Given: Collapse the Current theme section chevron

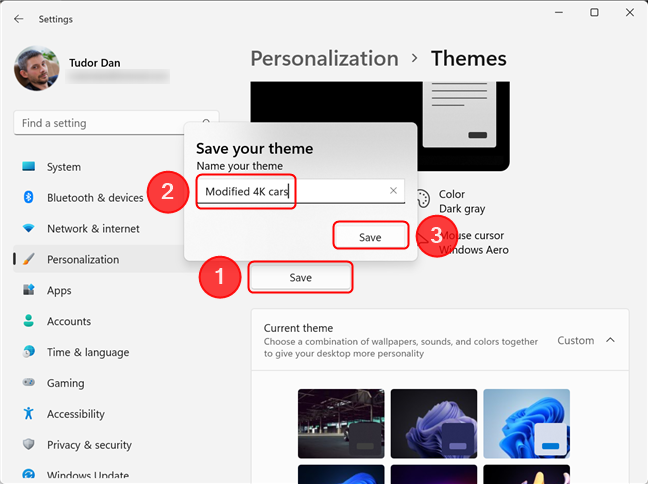Looking at the screenshot, I should pyautogui.click(x=610, y=340).
